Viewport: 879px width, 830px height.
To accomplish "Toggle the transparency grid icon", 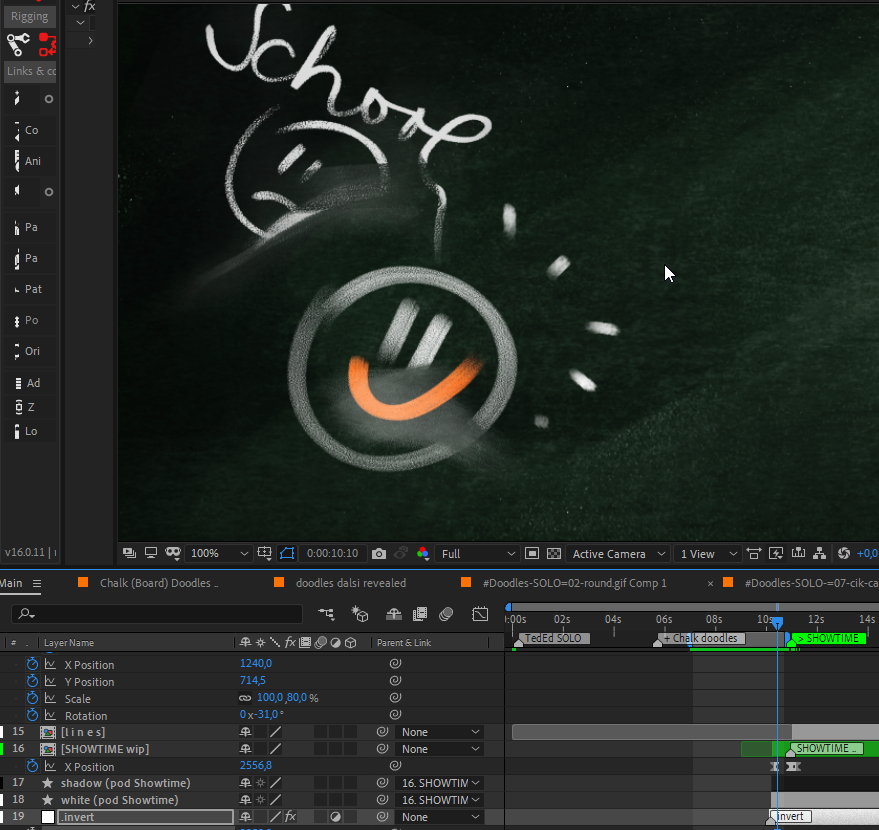I will pyautogui.click(x=554, y=554).
